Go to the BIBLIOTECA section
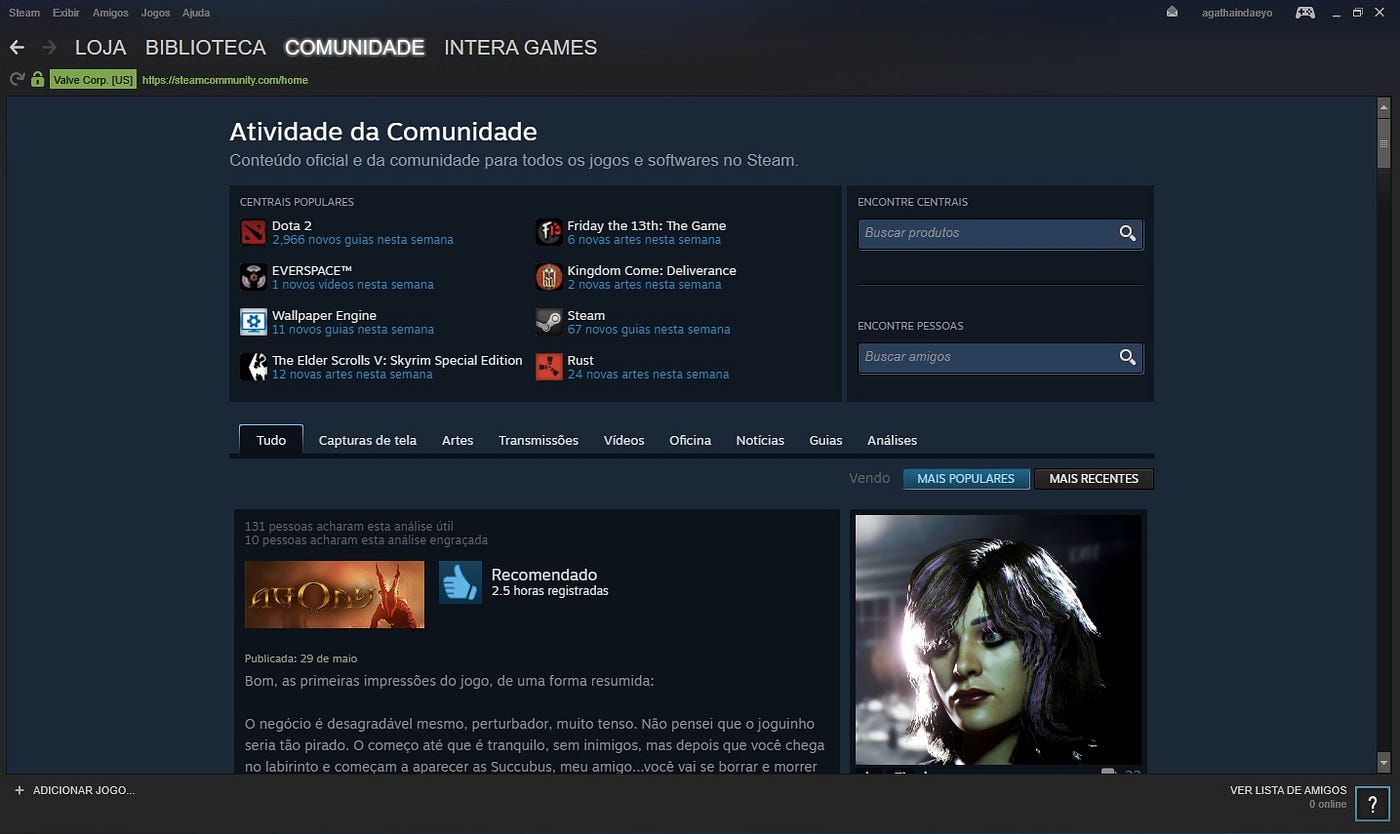The height and width of the screenshot is (834, 1400). pyautogui.click(x=205, y=47)
